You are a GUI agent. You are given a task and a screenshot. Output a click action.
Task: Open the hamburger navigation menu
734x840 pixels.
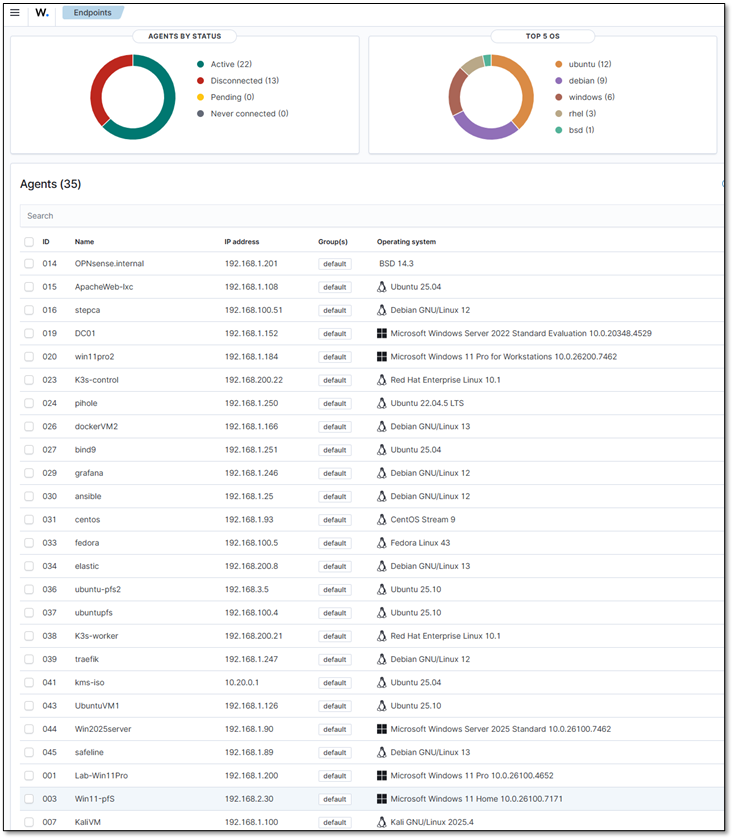pos(15,12)
